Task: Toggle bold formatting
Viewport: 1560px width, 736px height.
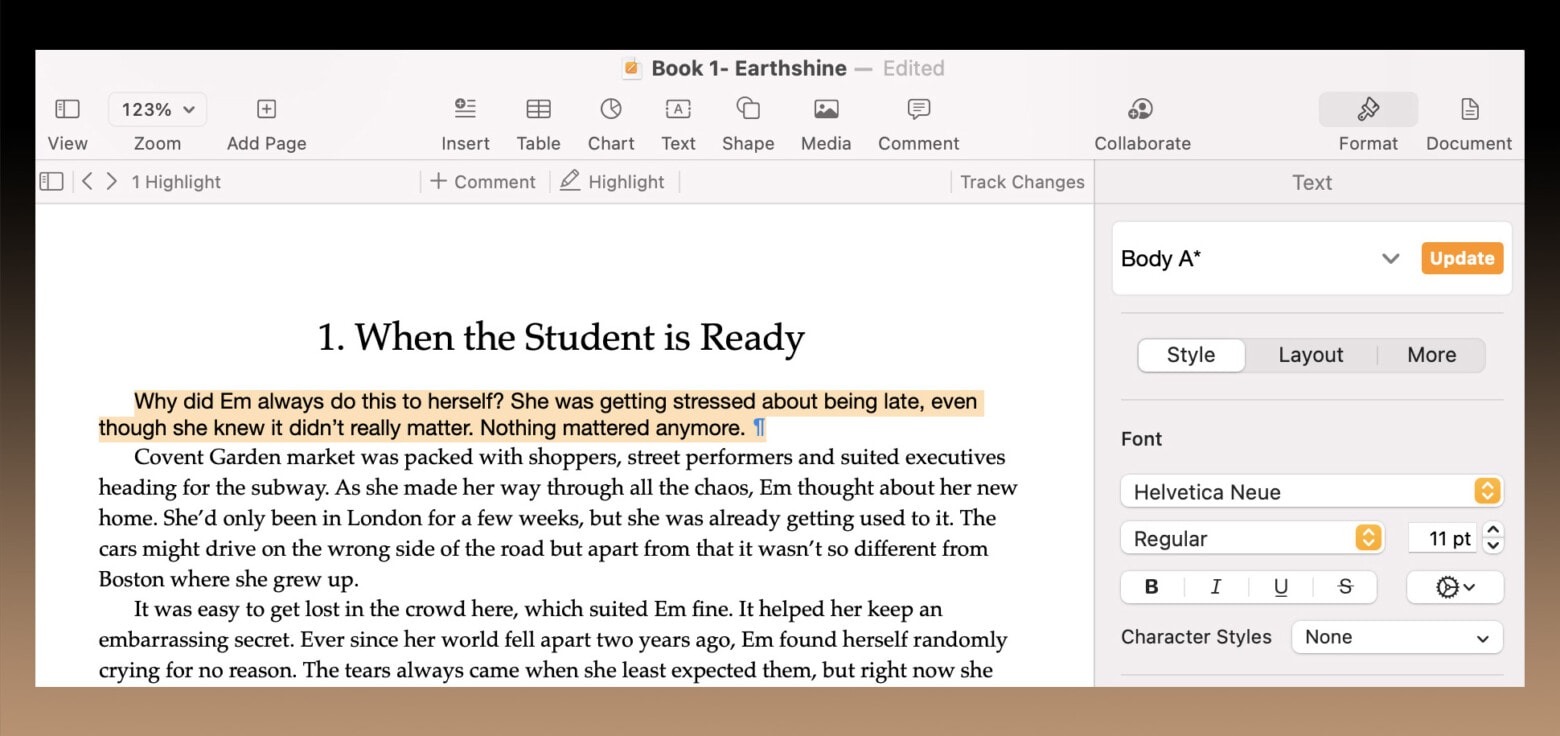Action: (x=1150, y=587)
